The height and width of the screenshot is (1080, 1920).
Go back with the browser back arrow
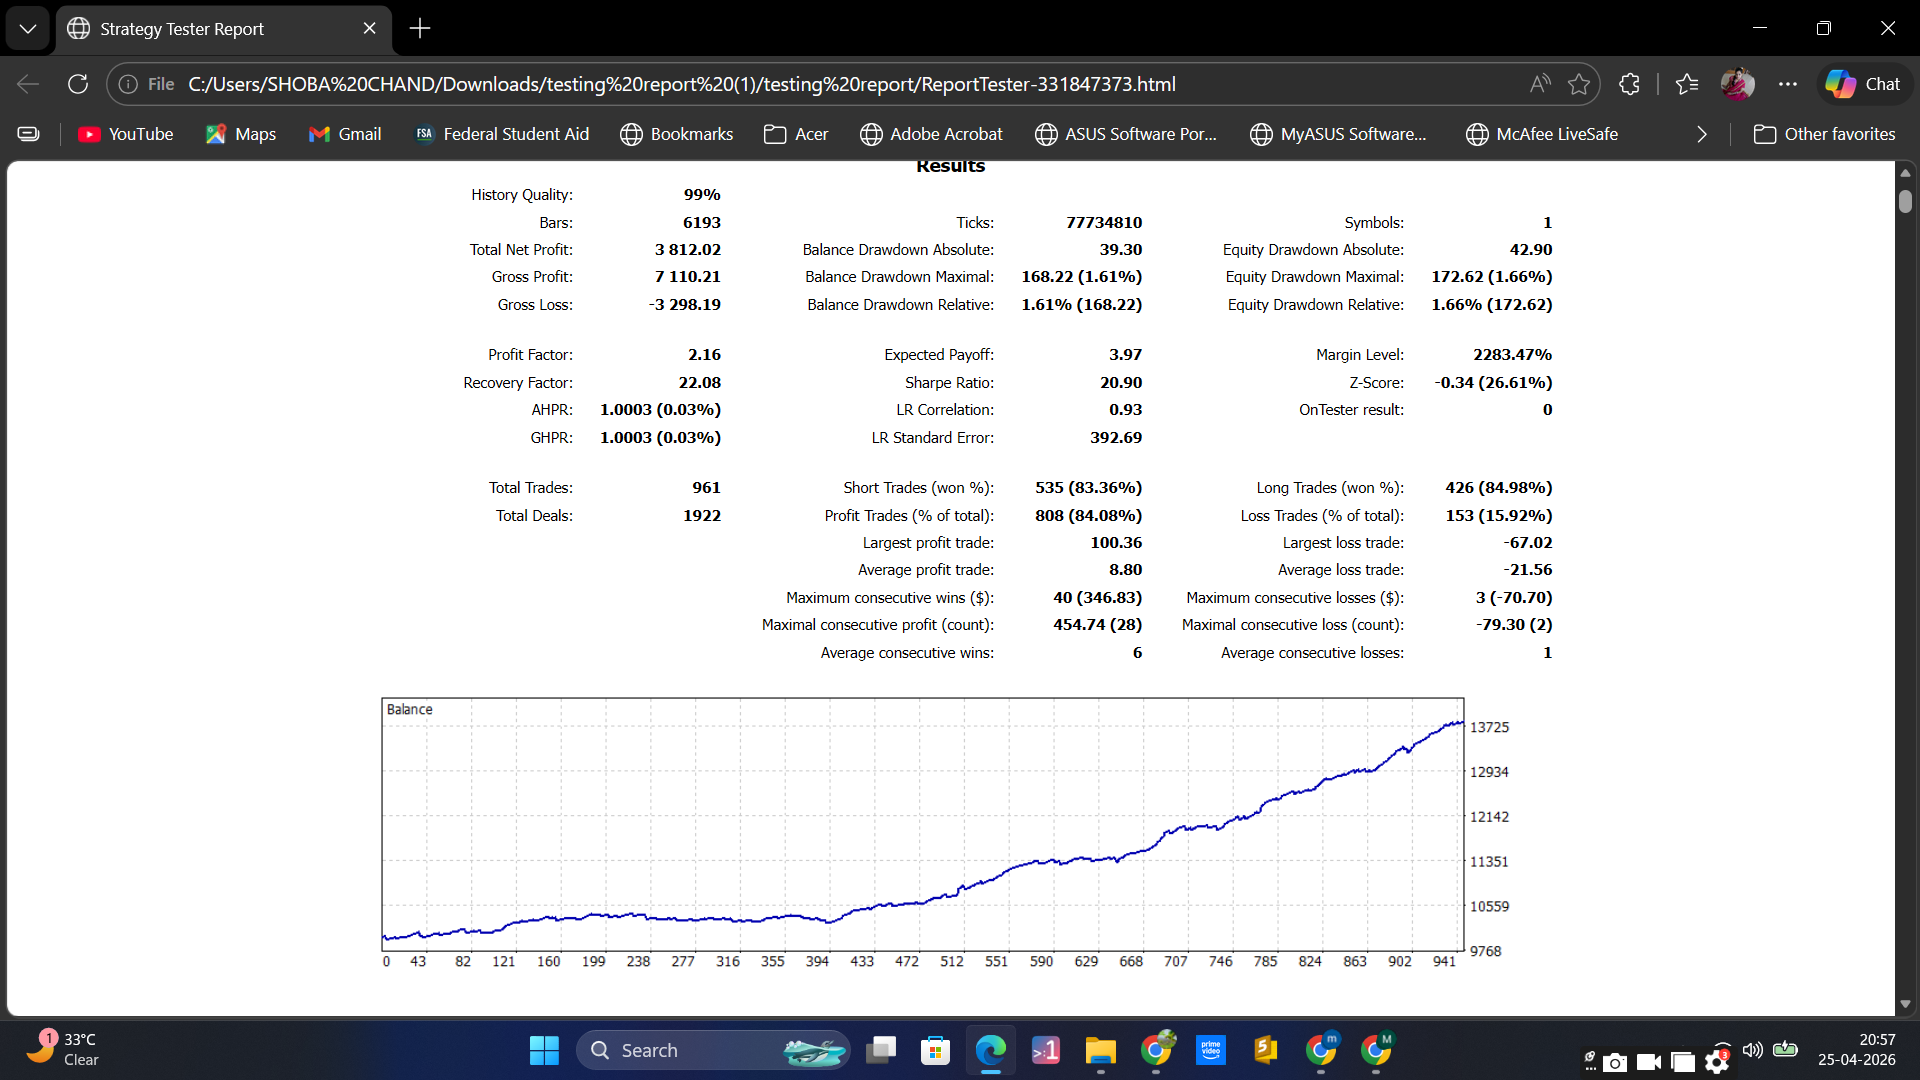coord(28,84)
